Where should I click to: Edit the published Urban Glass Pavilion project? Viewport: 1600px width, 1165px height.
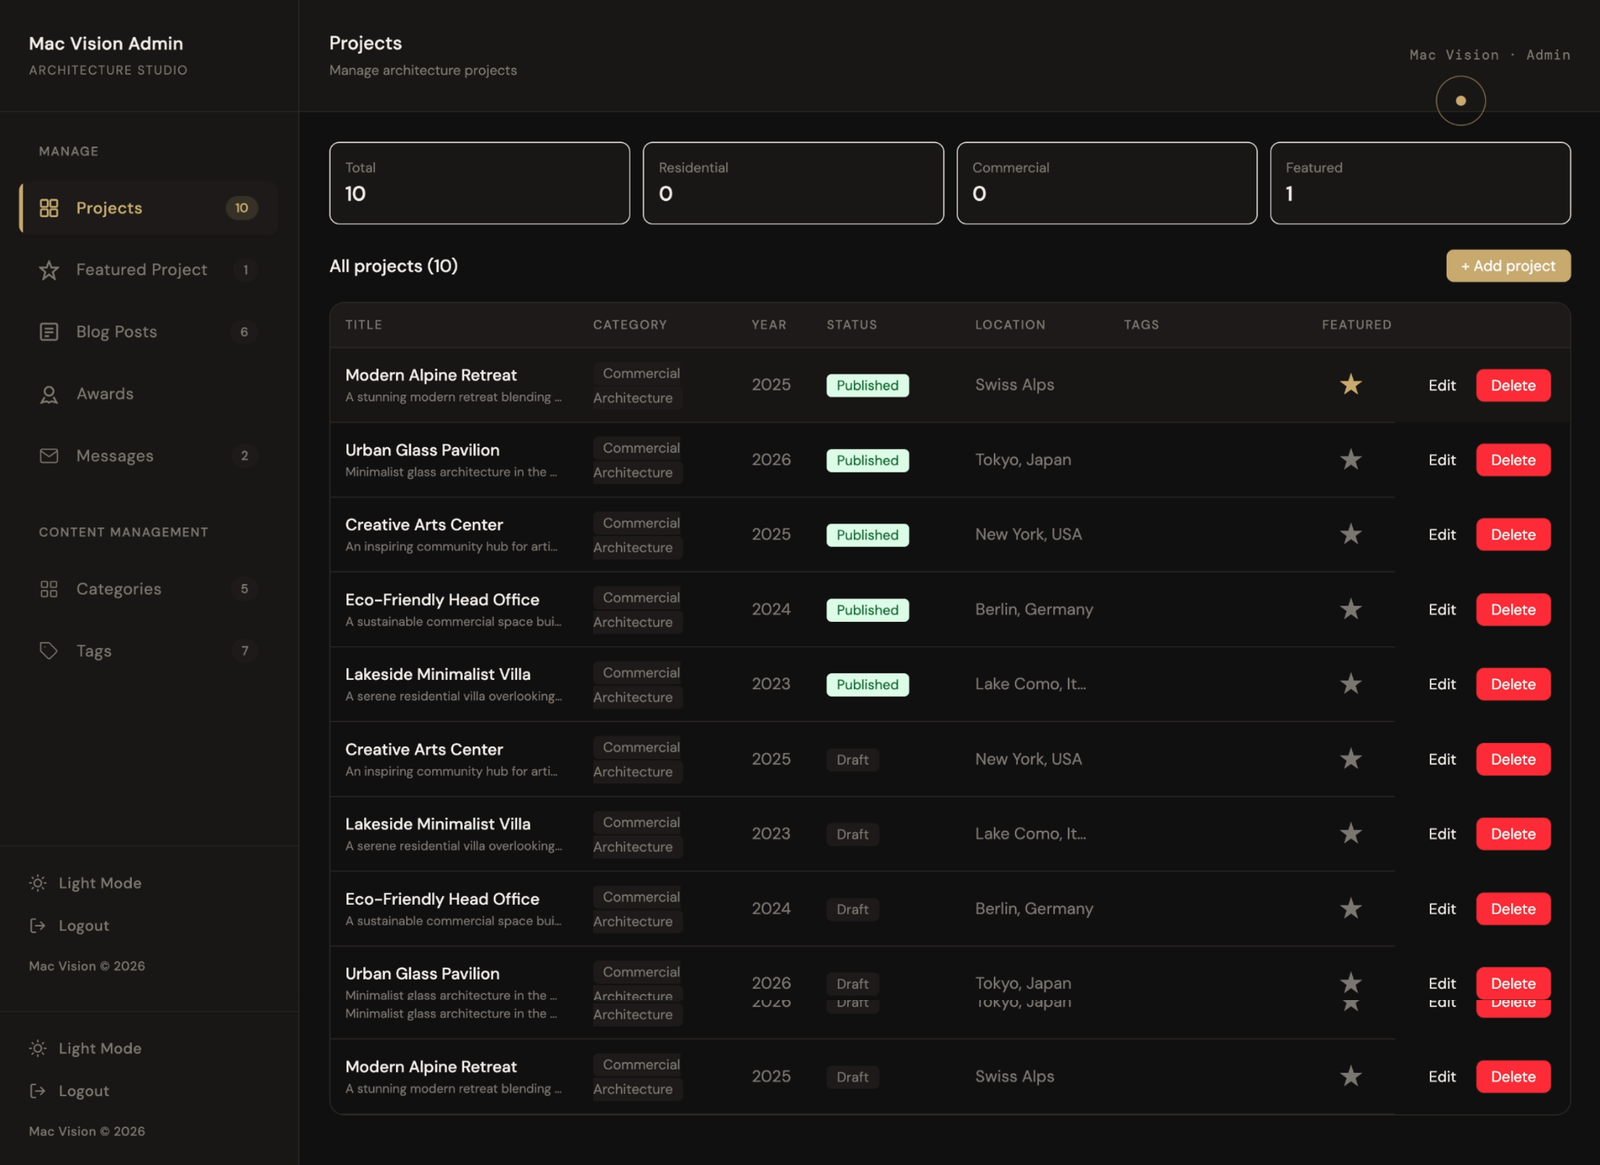coord(1442,460)
